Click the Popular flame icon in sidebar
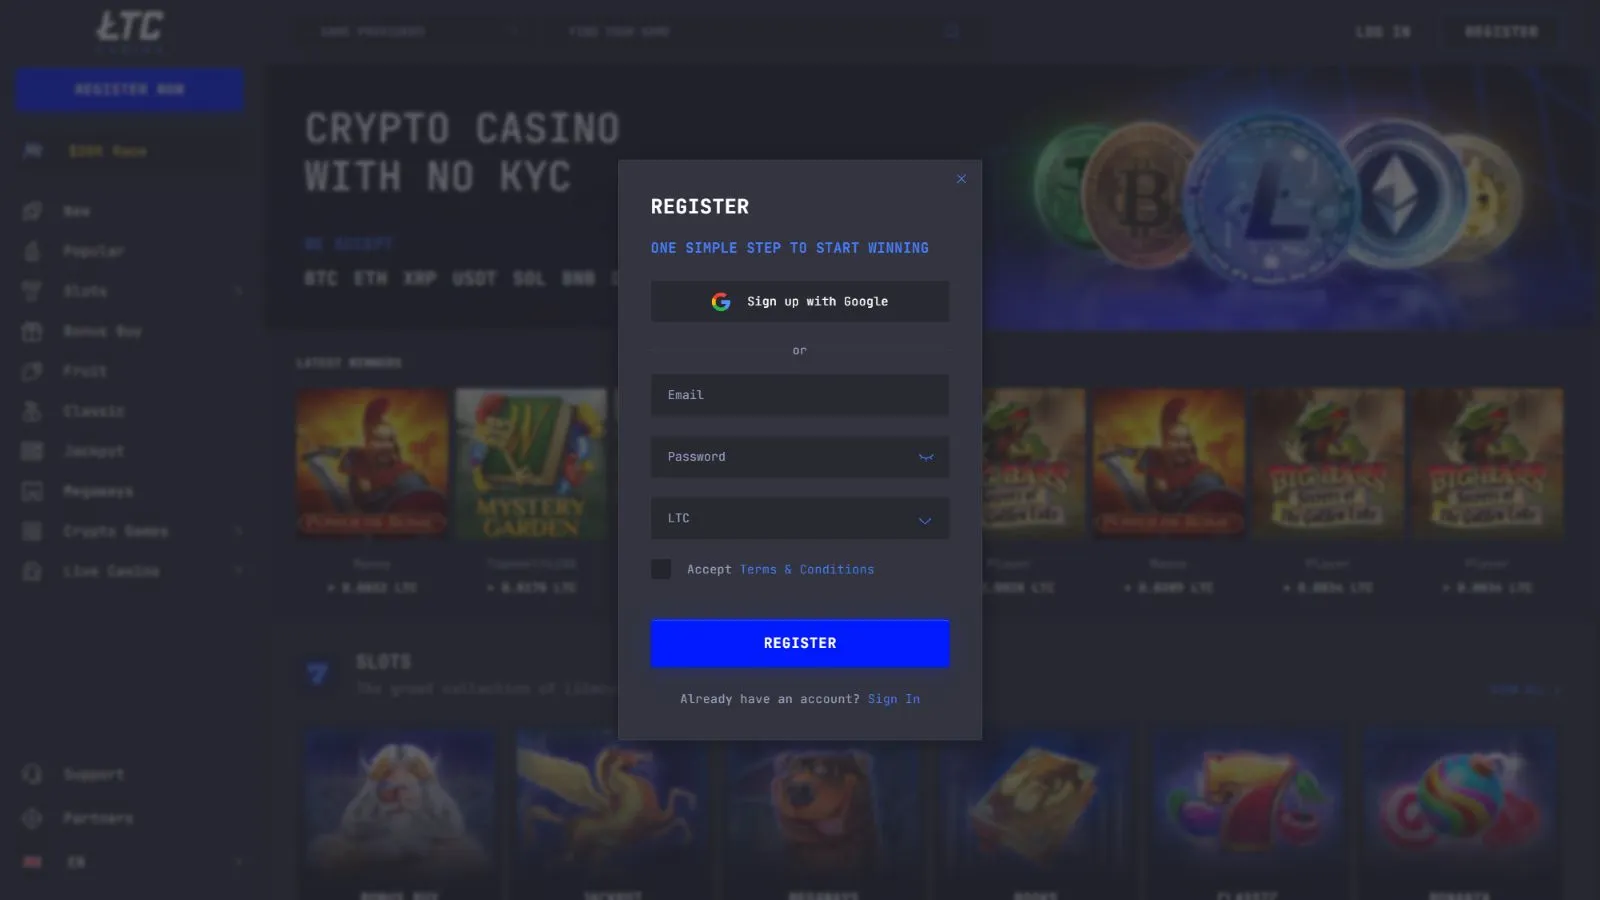 click(x=32, y=251)
